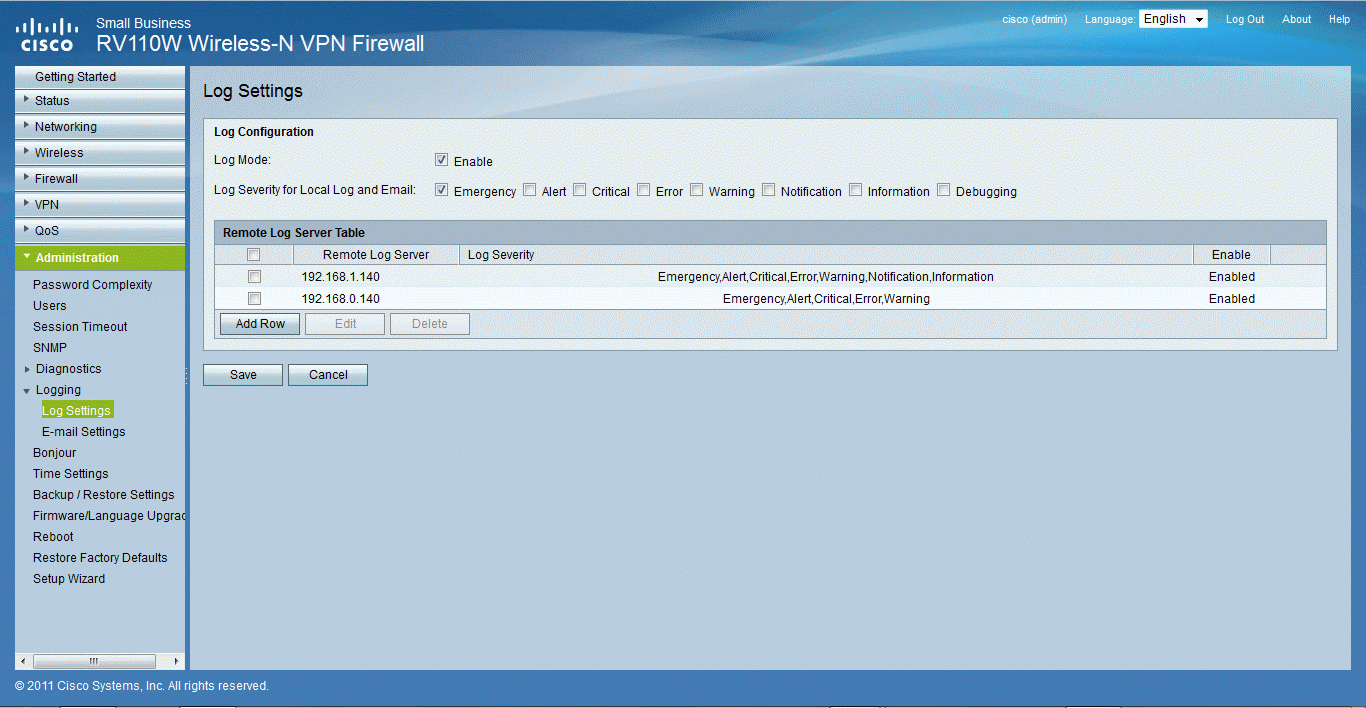Open the About link
Screen dimensions: 1366x708
[x=1297, y=19]
